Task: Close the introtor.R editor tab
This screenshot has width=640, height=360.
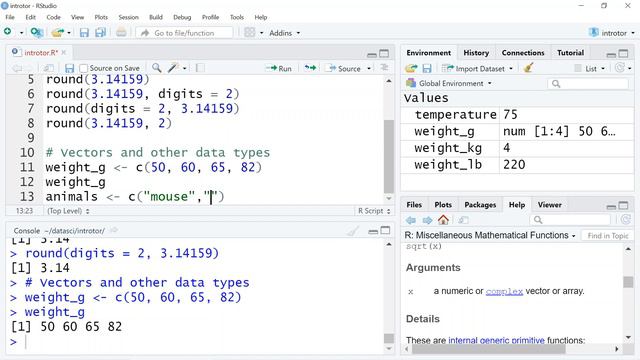Action: [64, 52]
